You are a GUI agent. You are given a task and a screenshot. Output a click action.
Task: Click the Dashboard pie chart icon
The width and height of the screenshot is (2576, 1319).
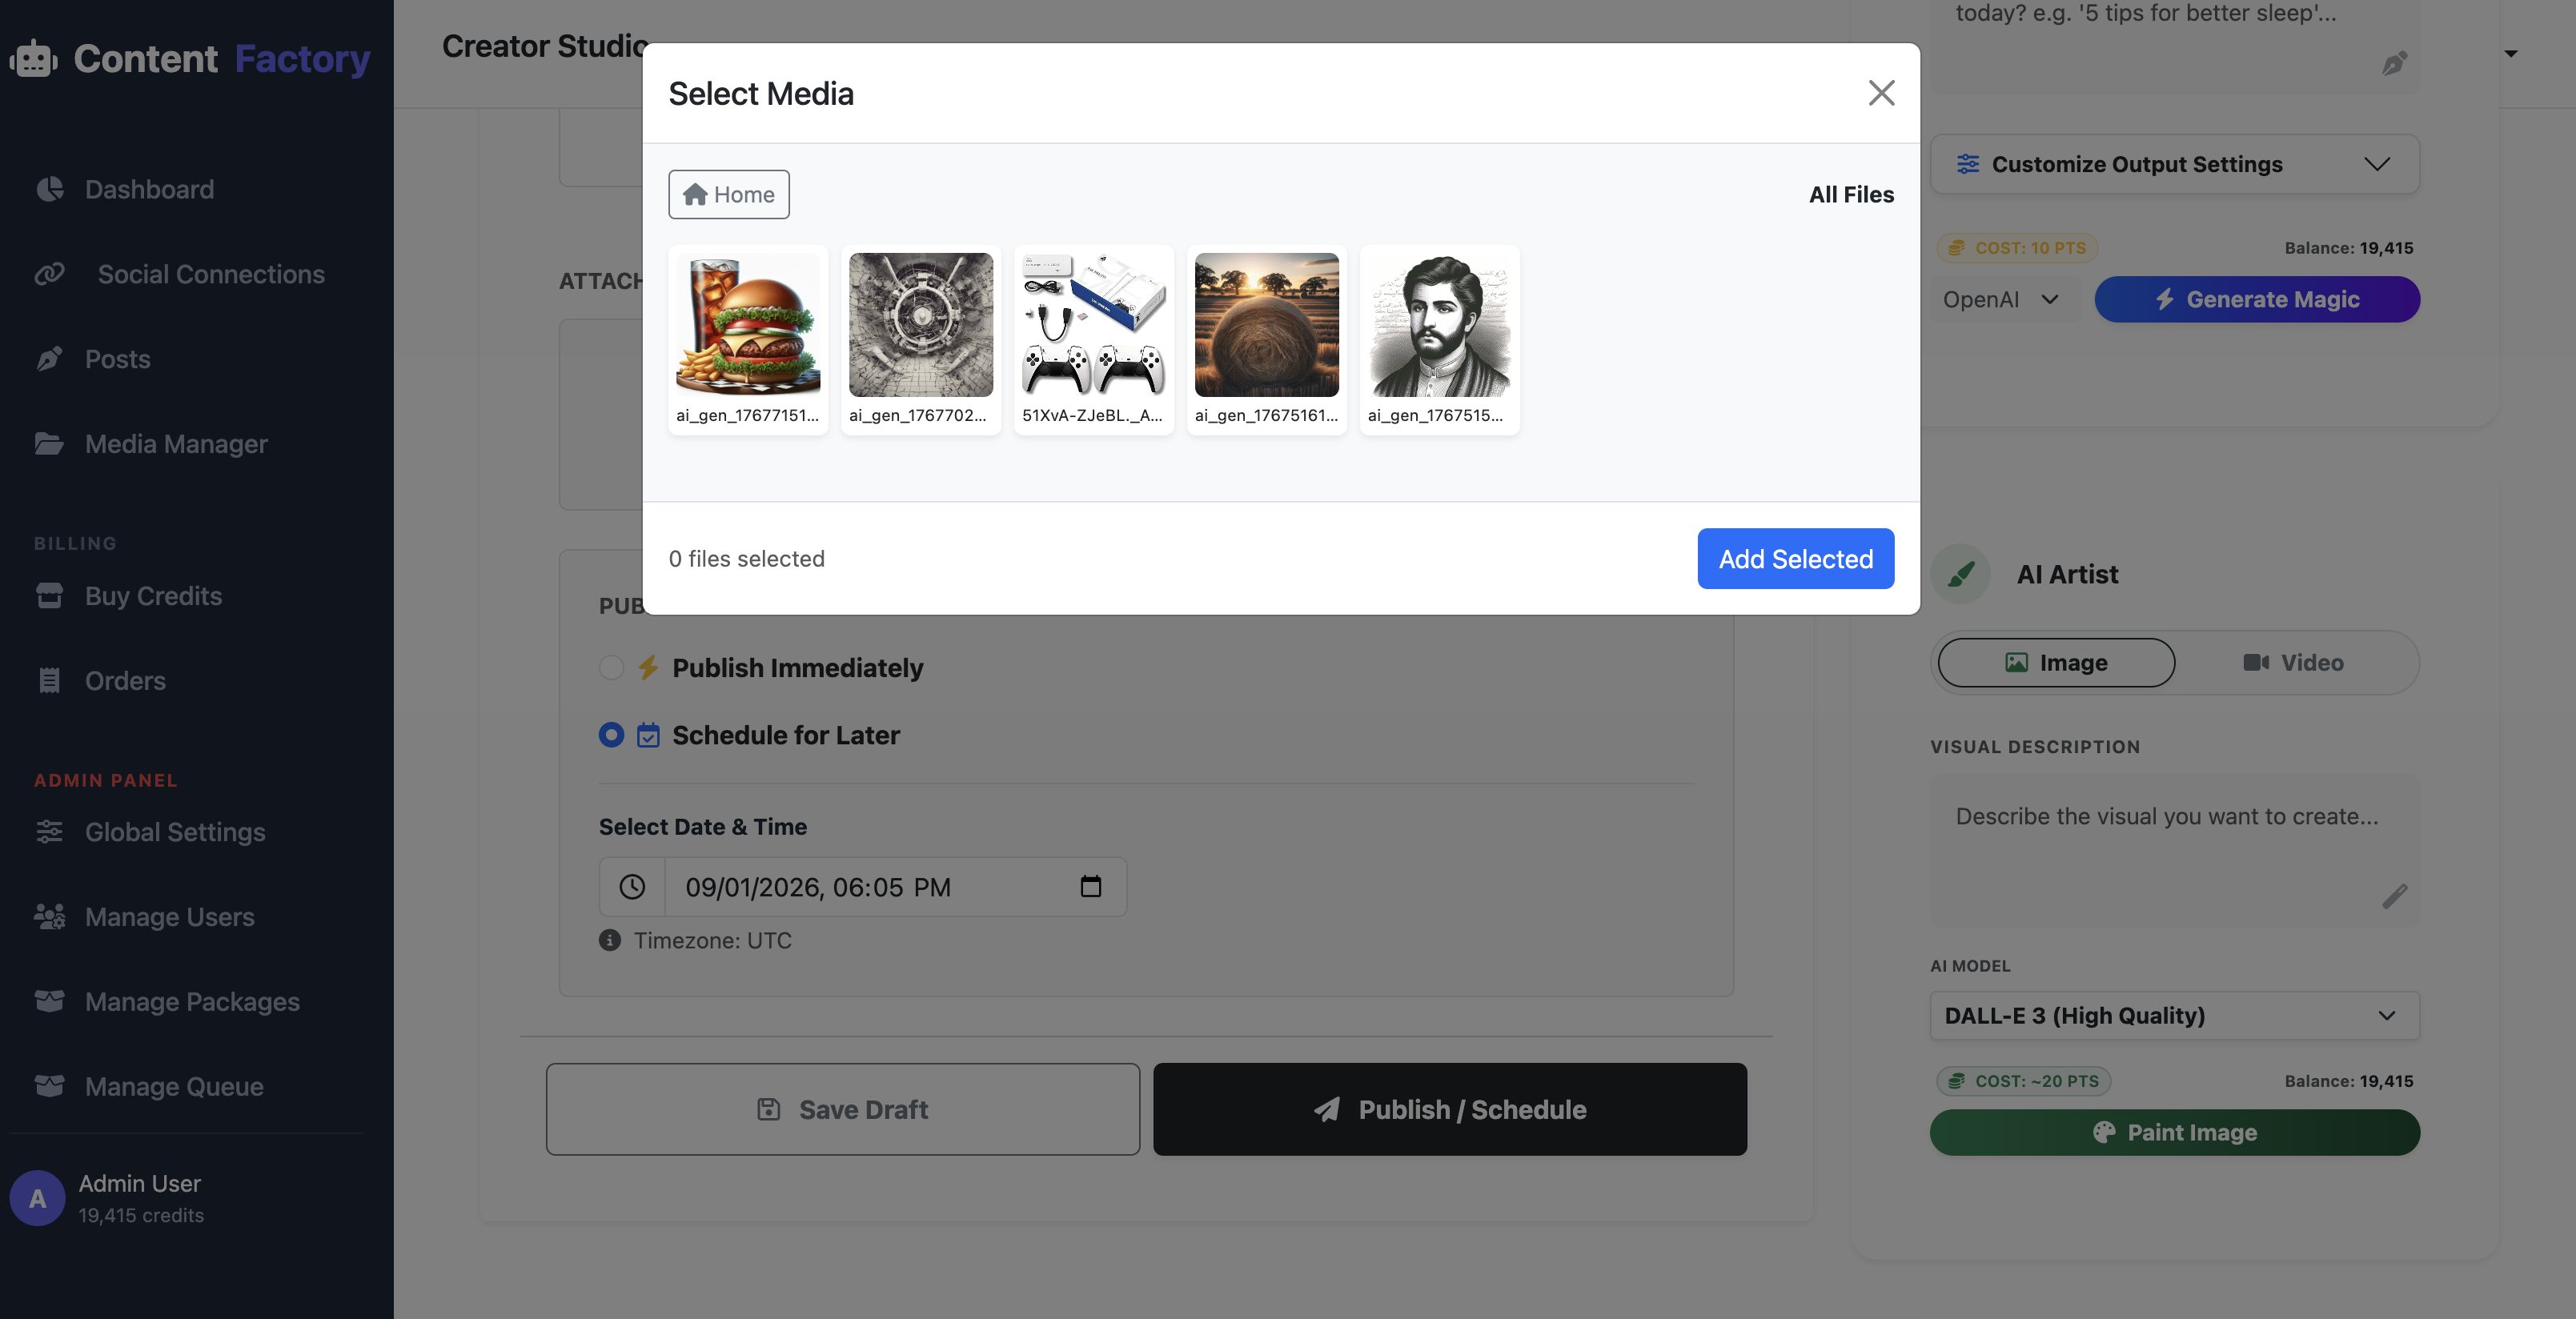[x=49, y=189]
